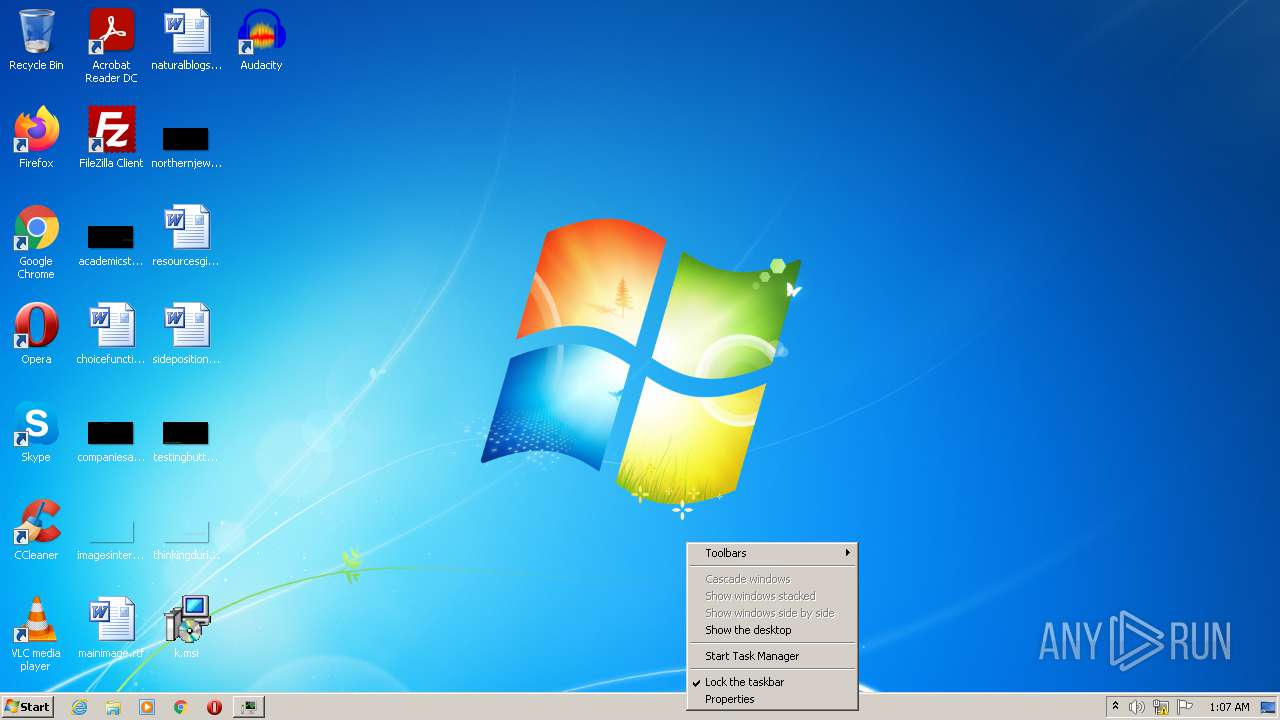Image resolution: width=1280 pixels, height=720 pixels.
Task: Open the Recycle Bin desktop icon
Action: [36, 40]
